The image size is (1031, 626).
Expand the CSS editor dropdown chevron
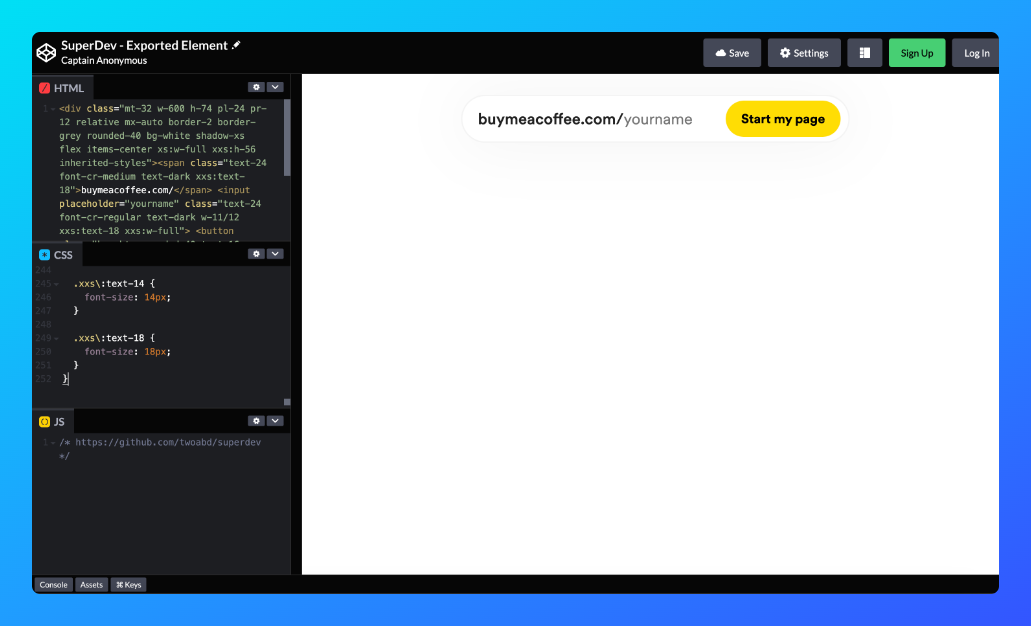point(275,254)
